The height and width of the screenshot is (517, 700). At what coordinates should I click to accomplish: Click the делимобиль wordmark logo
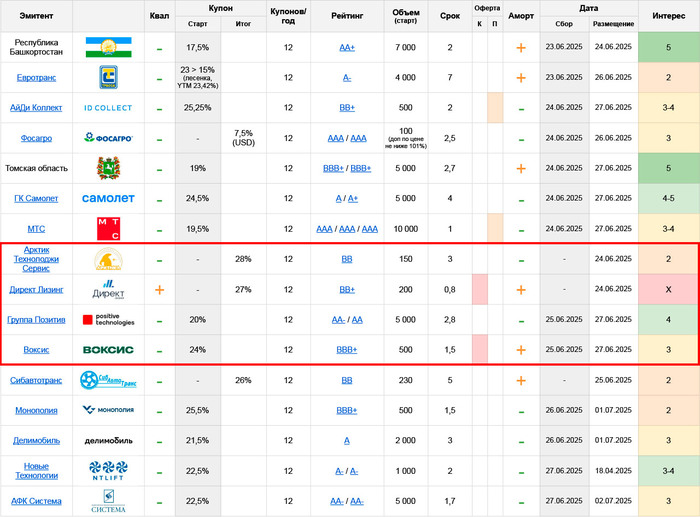(x=108, y=441)
